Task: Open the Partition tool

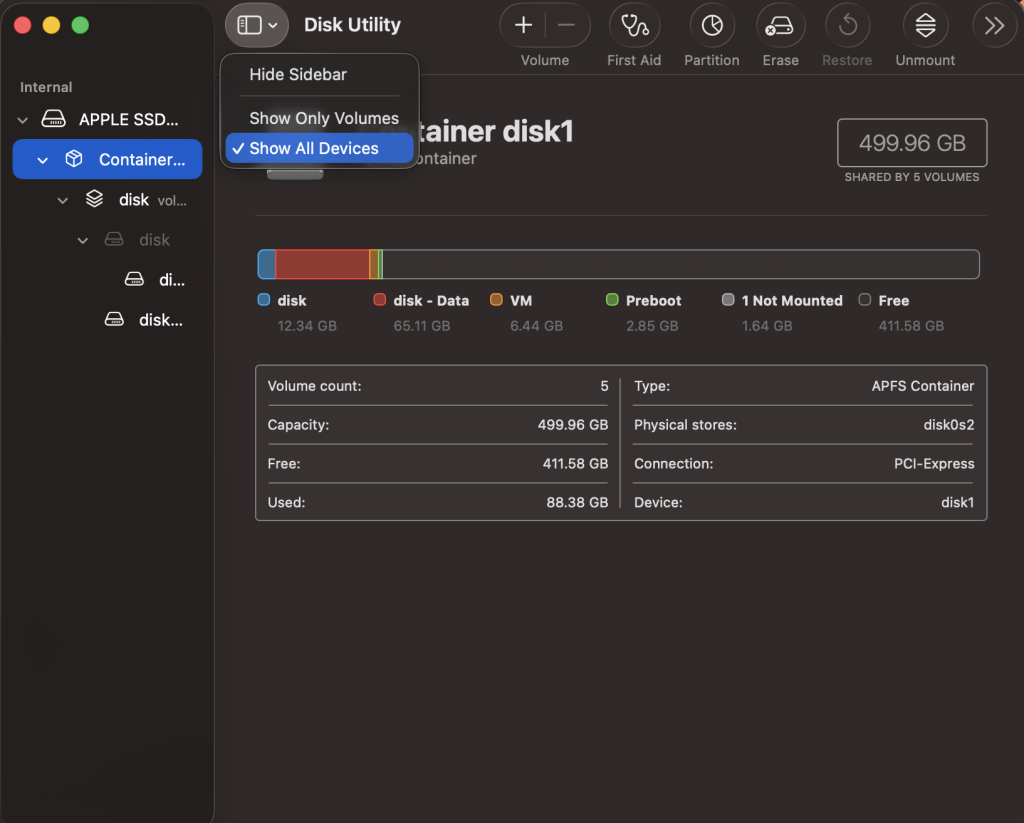Action: [711, 25]
